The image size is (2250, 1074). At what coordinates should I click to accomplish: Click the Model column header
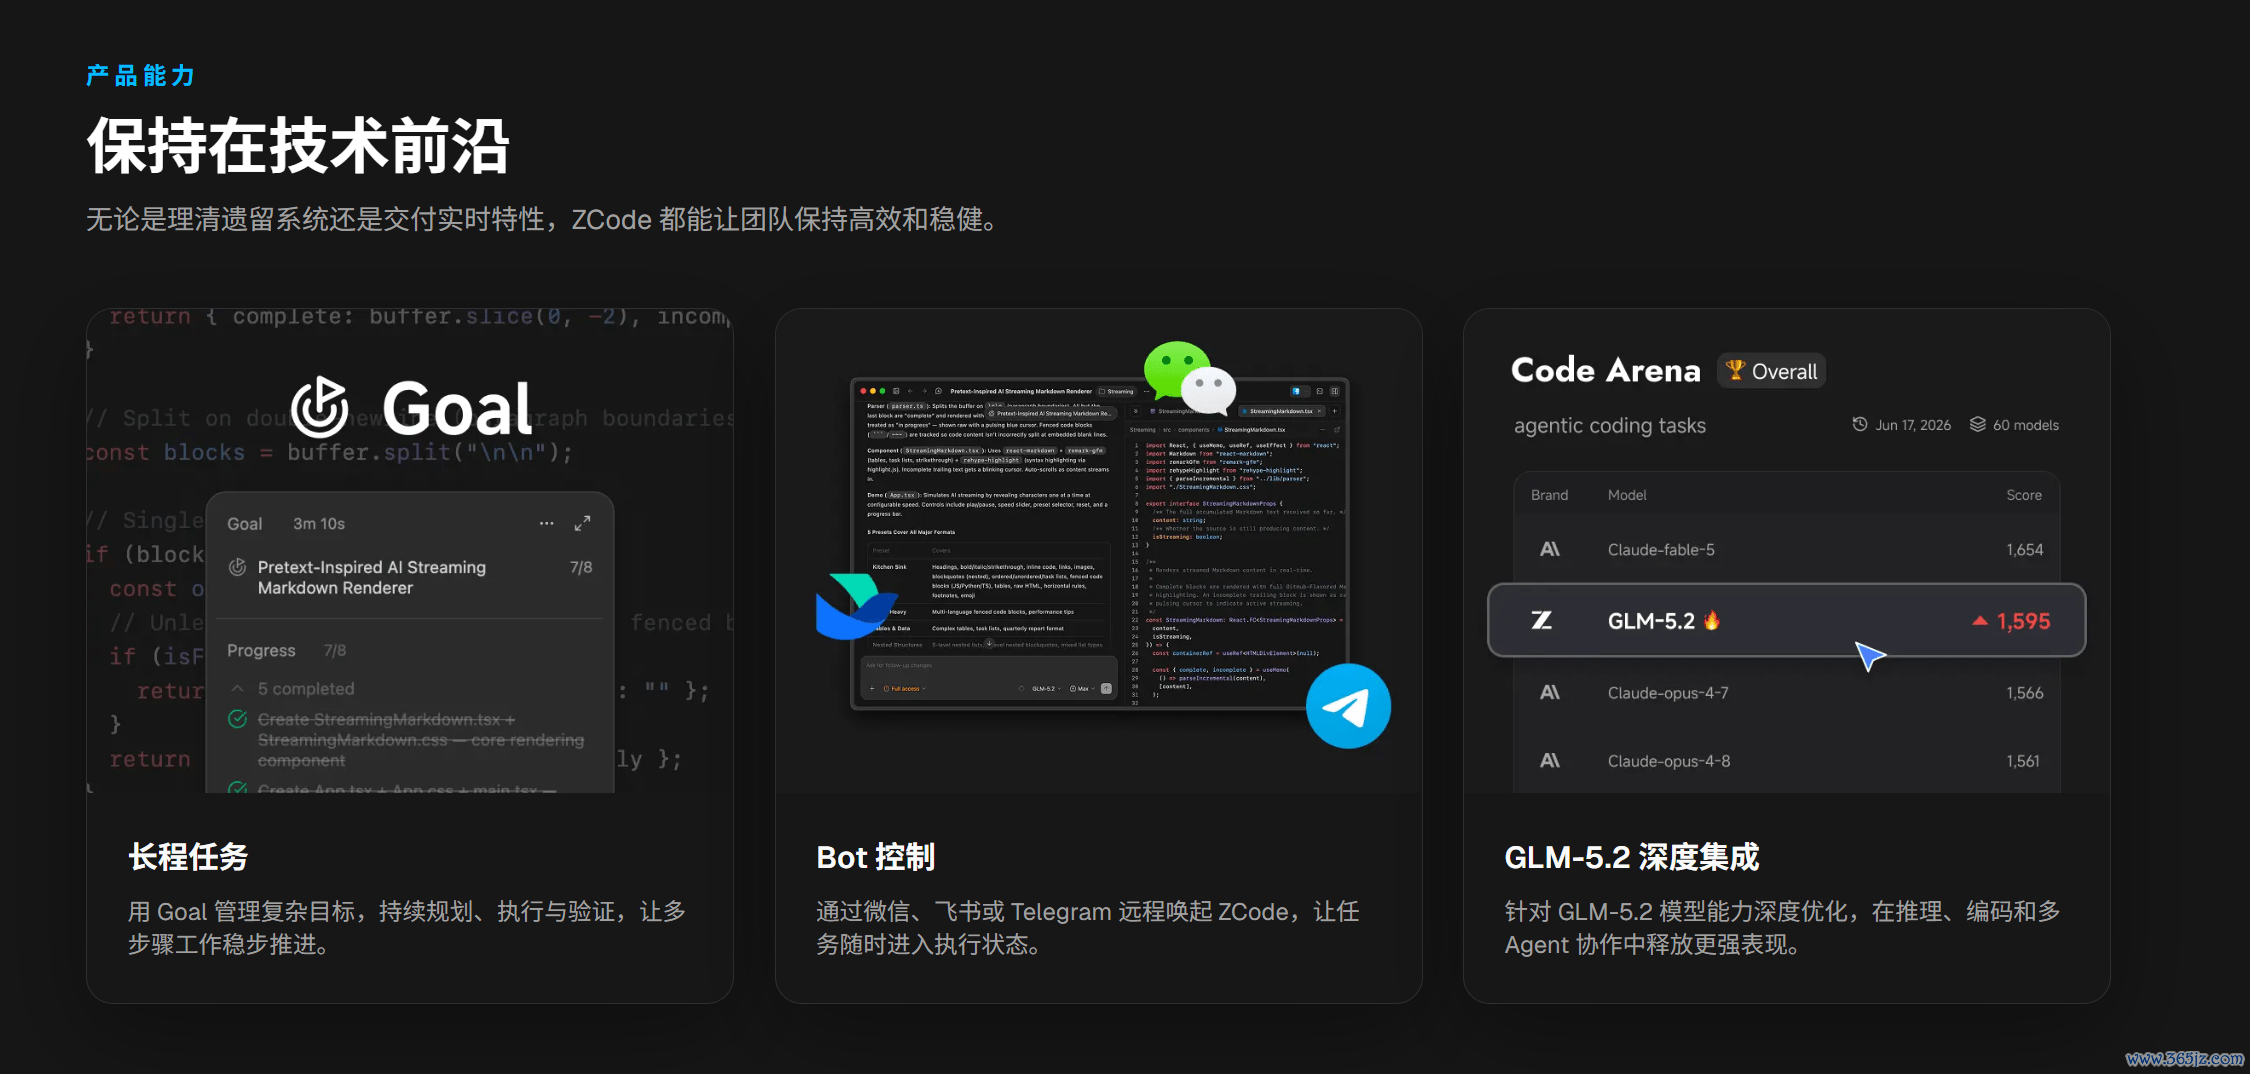(1627, 495)
